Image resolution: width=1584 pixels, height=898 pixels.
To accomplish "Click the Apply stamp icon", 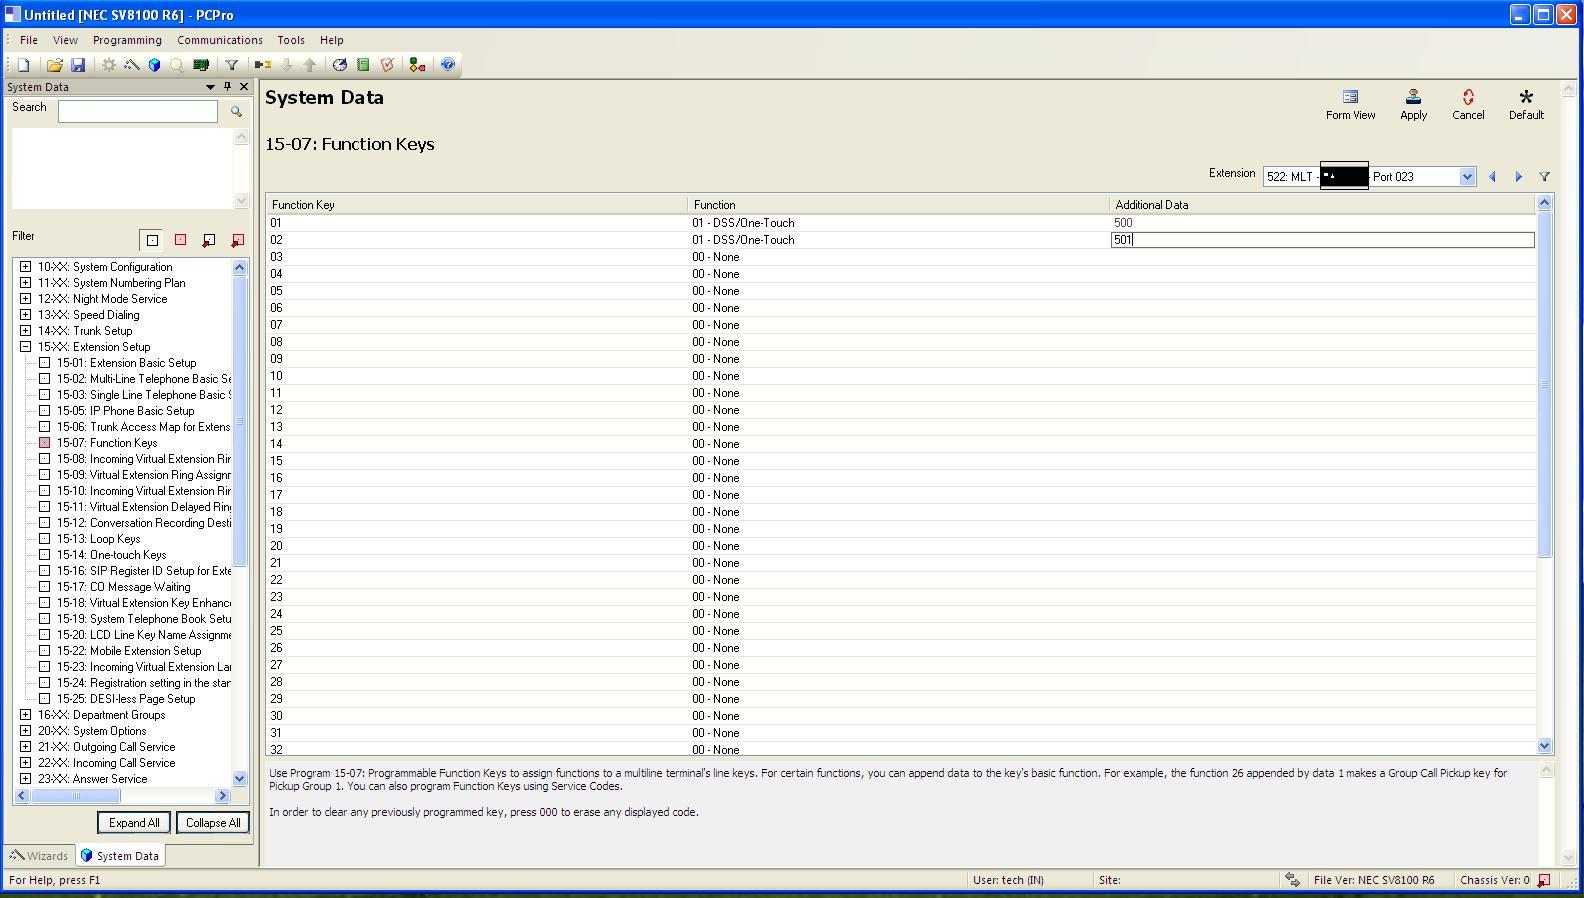I will click(1413, 103).
